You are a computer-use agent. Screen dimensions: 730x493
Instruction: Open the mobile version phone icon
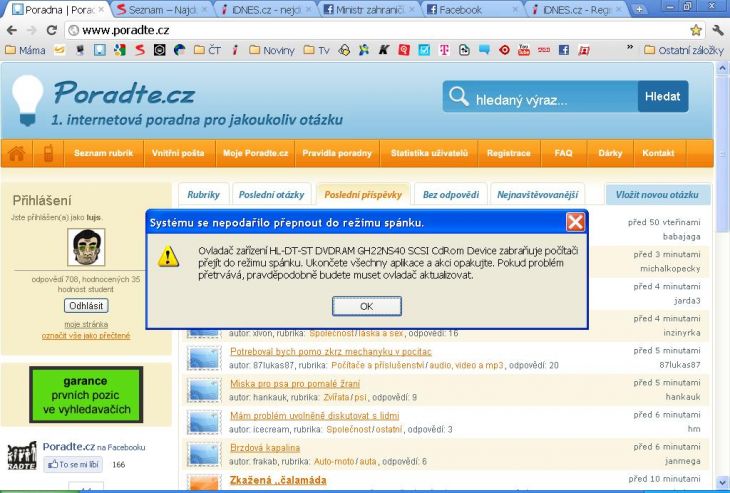[x=48, y=153]
